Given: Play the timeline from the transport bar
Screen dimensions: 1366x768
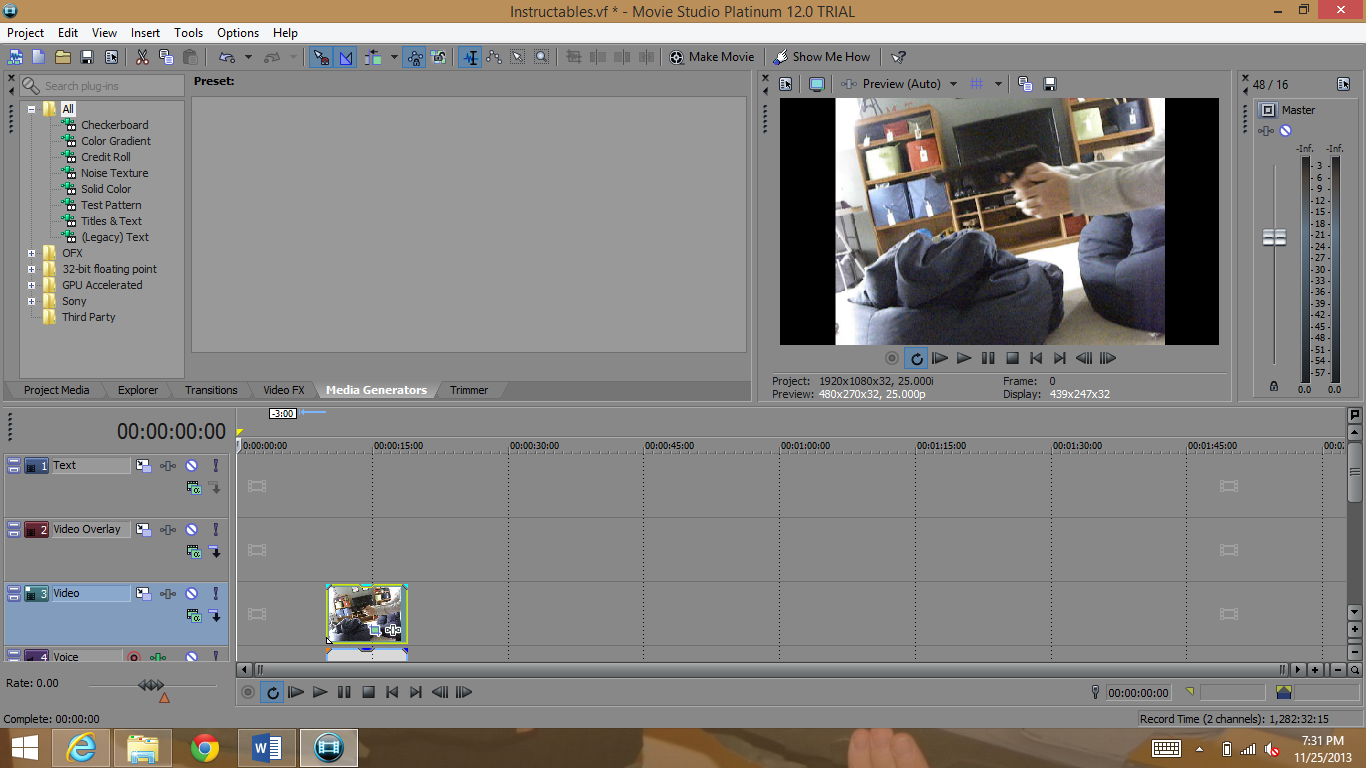Looking at the screenshot, I should 320,692.
